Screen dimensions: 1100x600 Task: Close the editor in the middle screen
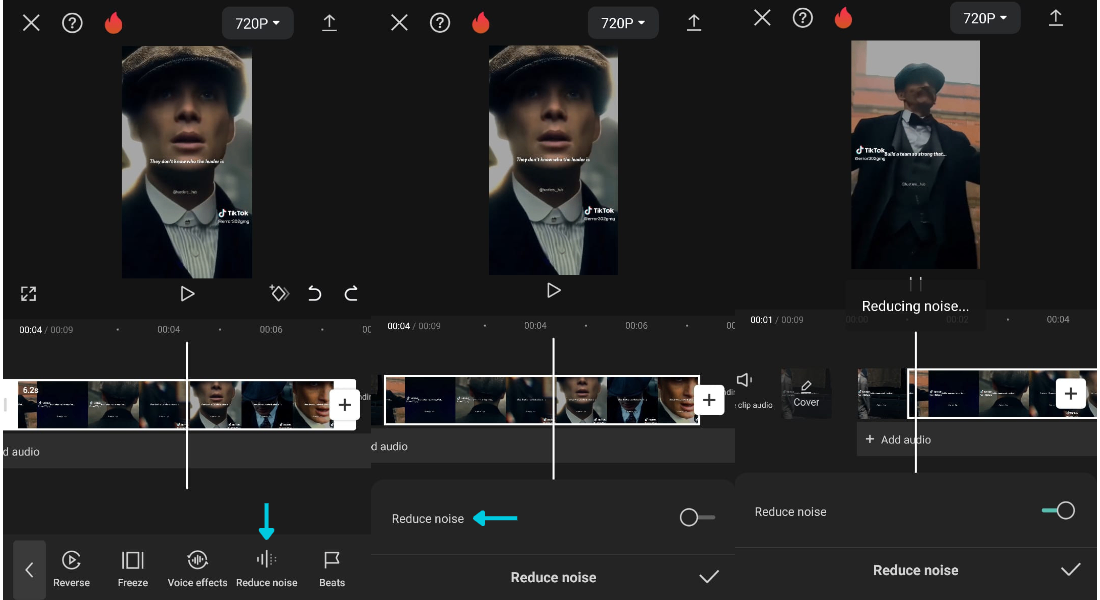coord(399,23)
